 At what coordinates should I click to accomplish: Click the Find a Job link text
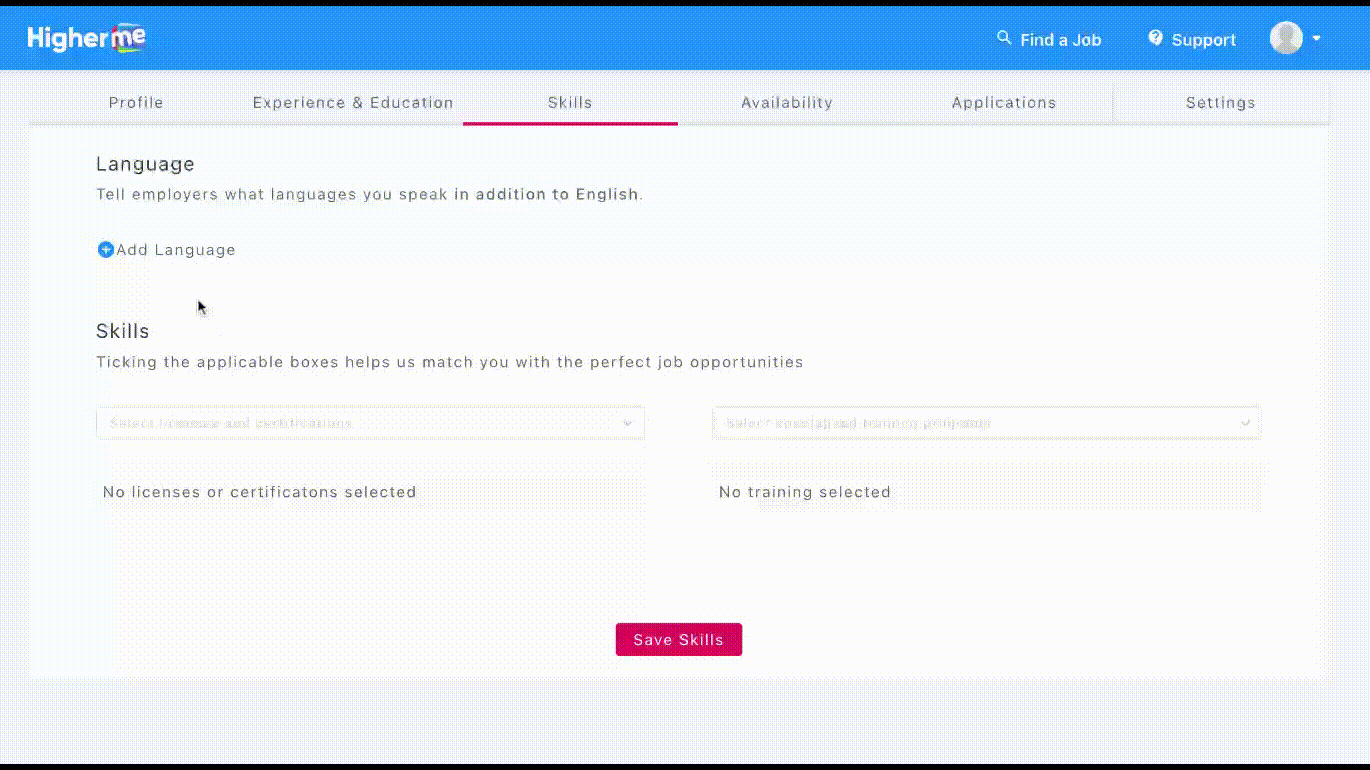click(x=1060, y=40)
